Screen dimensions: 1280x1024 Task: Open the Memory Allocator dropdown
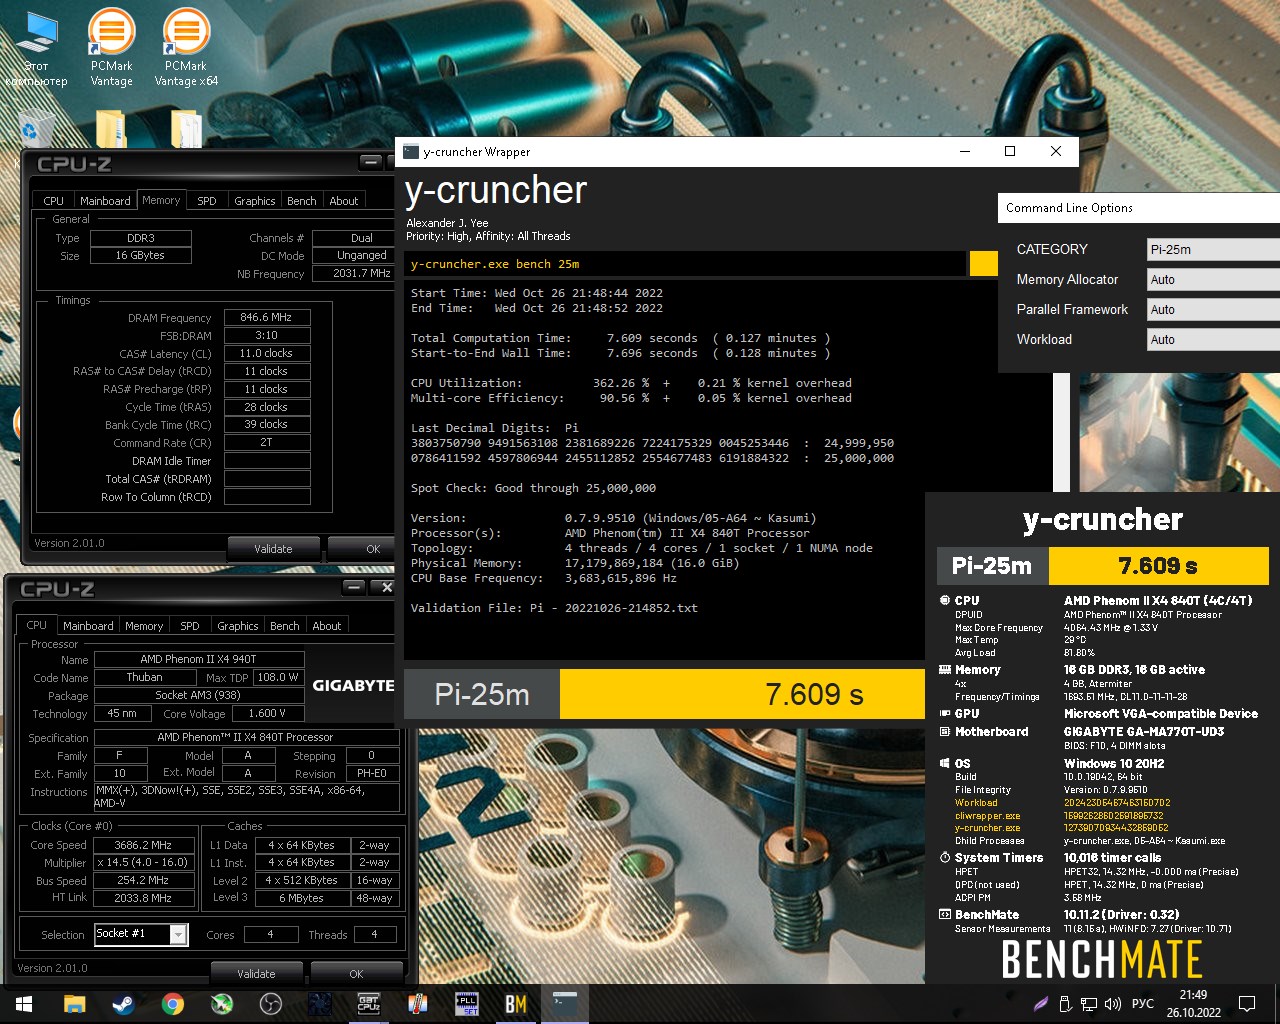[1213, 280]
